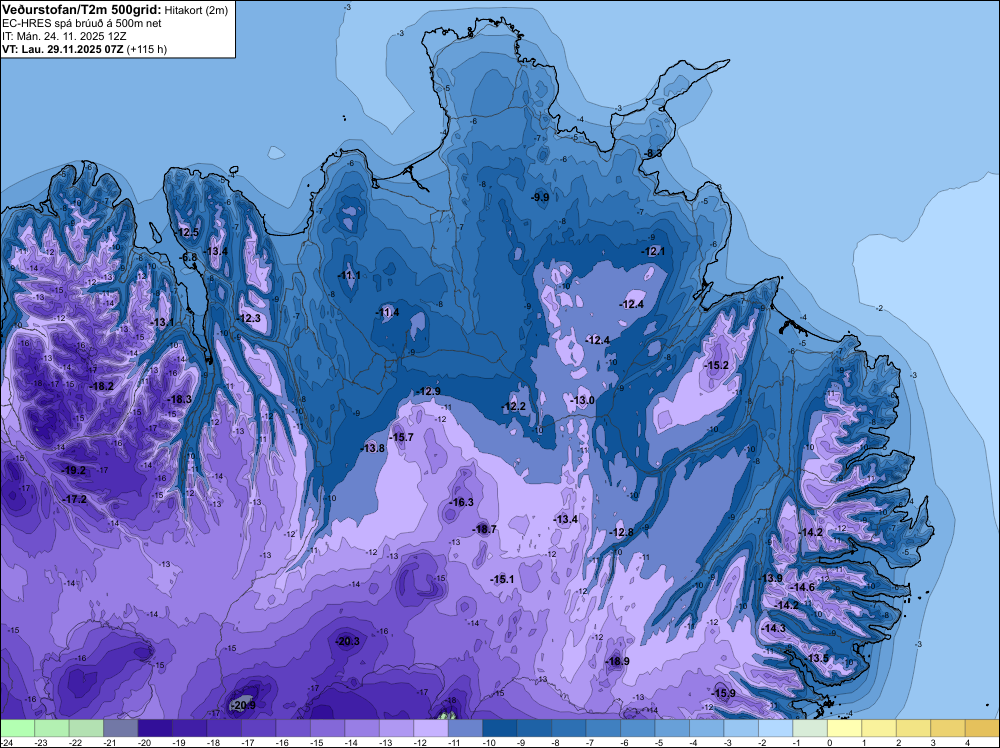The width and height of the screenshot is (1000, 748).
Task: Click the -8.3 temperature label
Action: coord(652,154)
